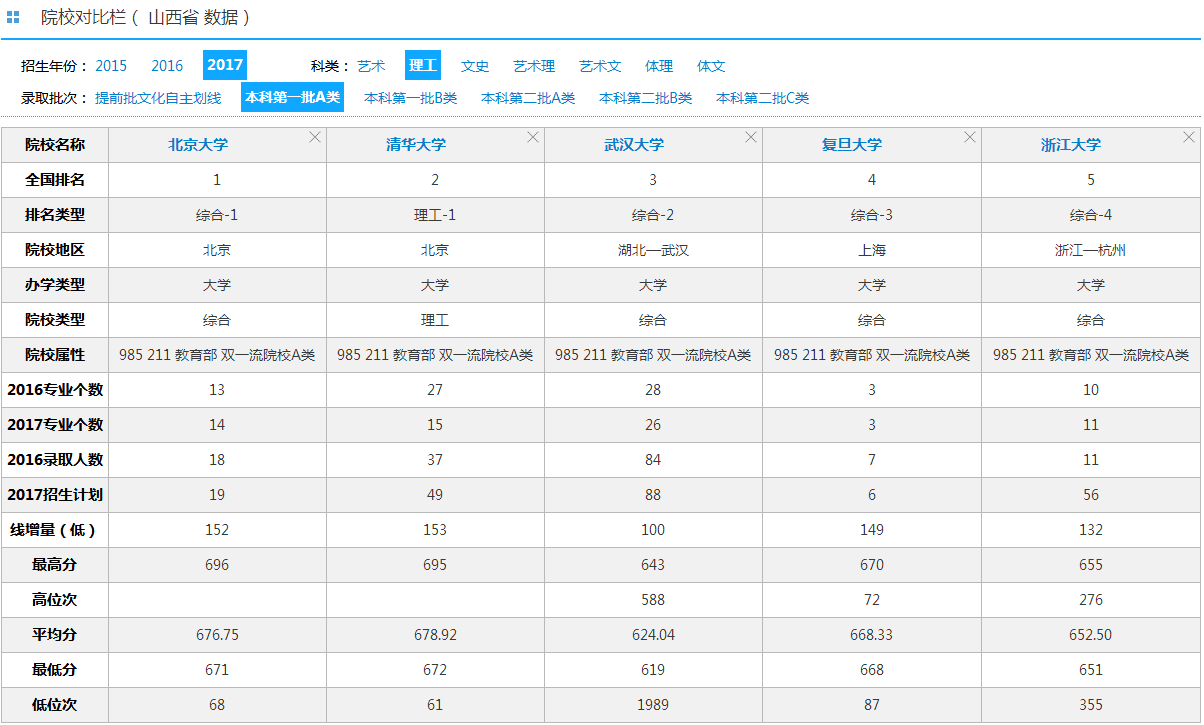1204x725 pixels.
Task: Switch category to 体理
Action: [659, 66]
